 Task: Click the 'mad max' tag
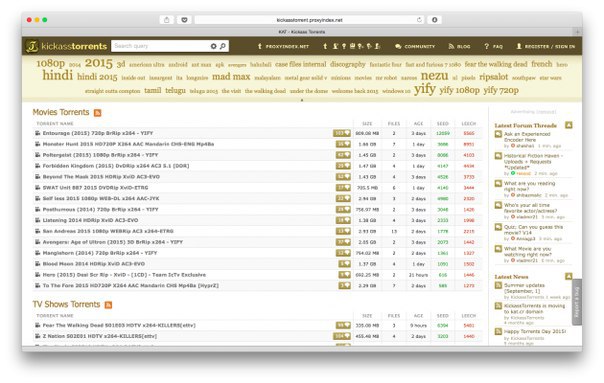(x=231, y=77)
